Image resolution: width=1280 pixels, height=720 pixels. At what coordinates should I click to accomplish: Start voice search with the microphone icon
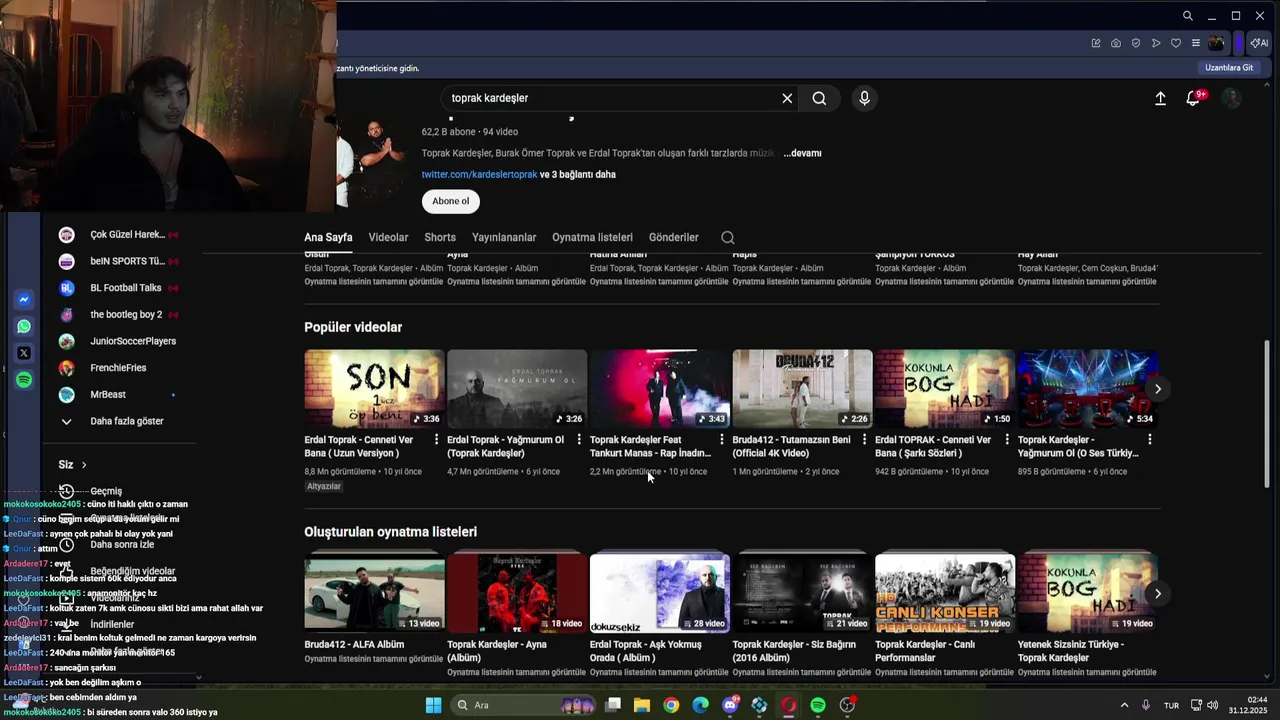864,98
